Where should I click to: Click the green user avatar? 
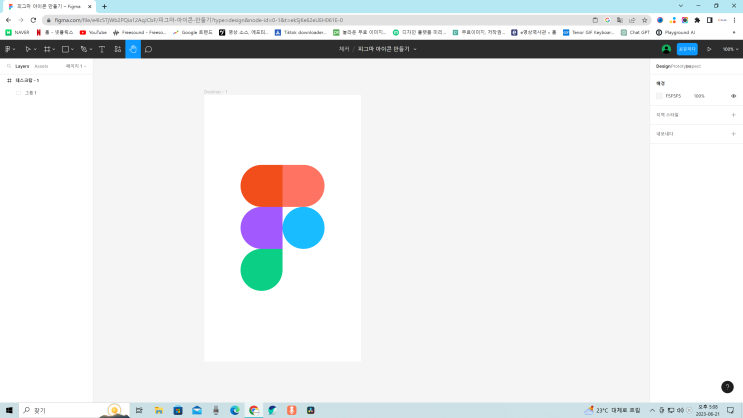666,49
